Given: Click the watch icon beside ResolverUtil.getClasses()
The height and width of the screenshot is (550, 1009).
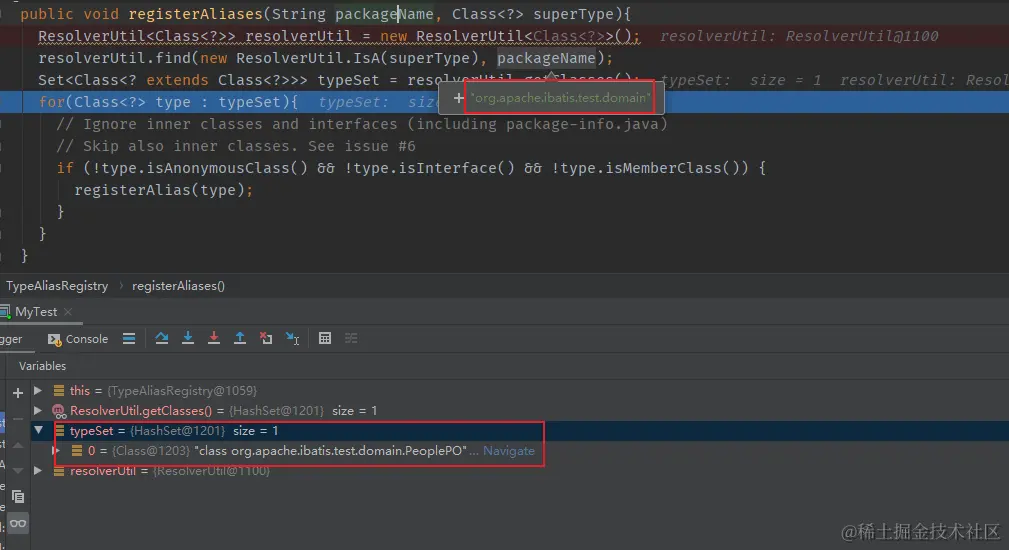Looking at the screenshot, I should pyautogui.click(x=59, y=411).
